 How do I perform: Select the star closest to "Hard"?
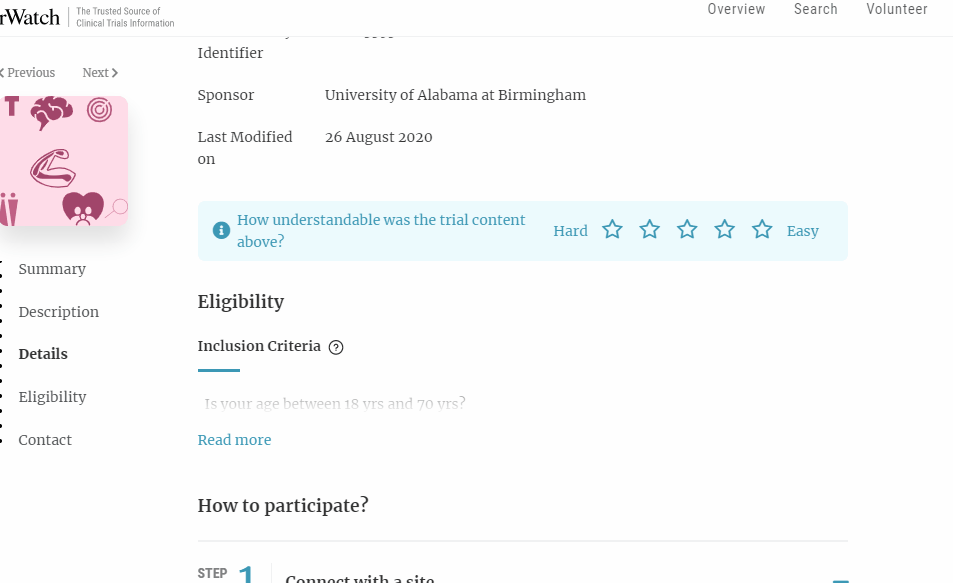(612, 228)
